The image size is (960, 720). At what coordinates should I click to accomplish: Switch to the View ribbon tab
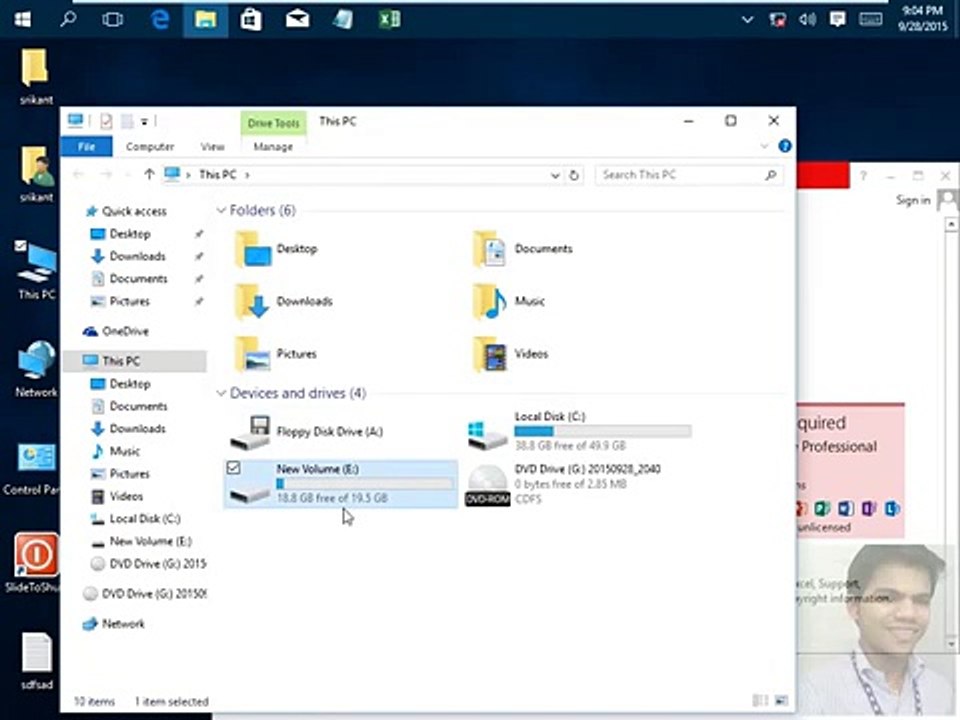(212, 146)
